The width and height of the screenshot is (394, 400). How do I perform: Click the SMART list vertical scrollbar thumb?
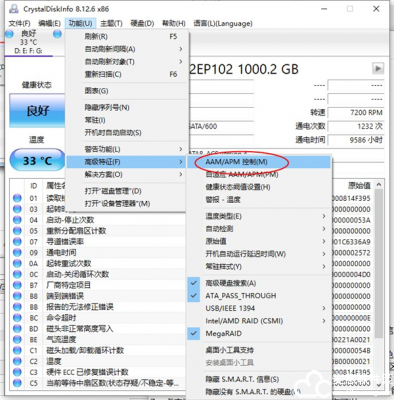(378, 263)
